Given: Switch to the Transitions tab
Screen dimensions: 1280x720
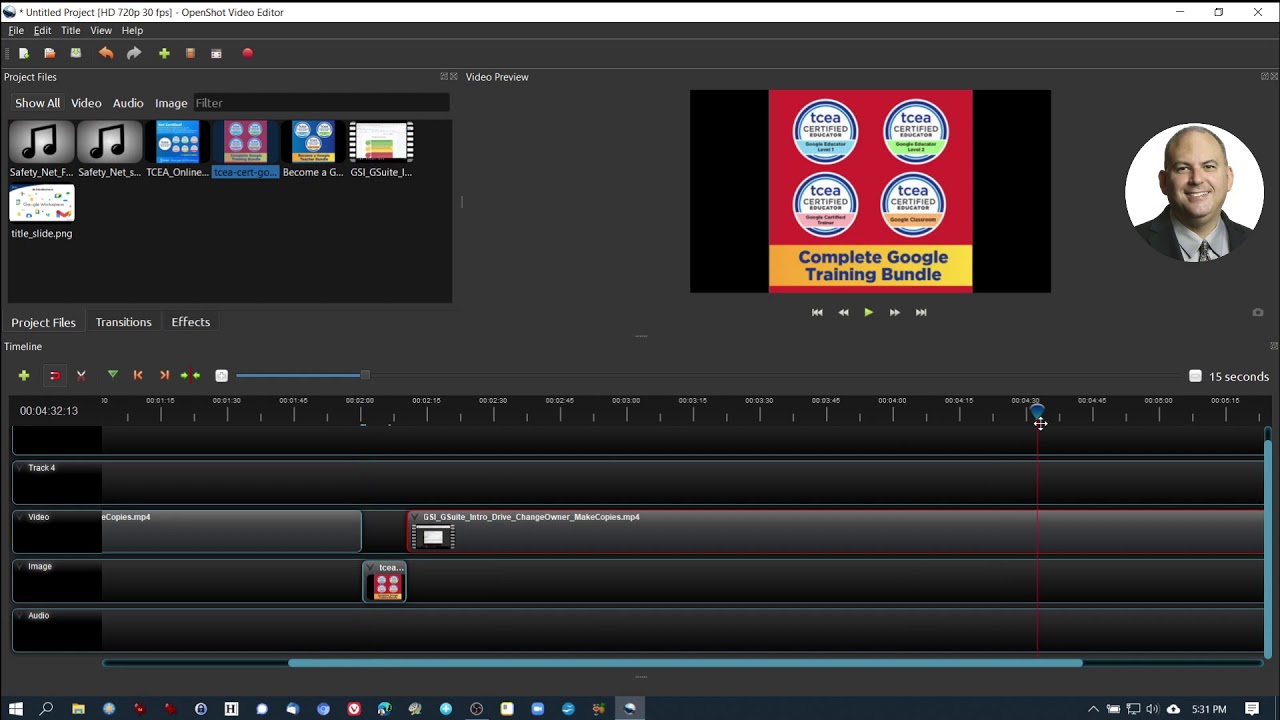Looking at the screenshot, I should 123,322.
